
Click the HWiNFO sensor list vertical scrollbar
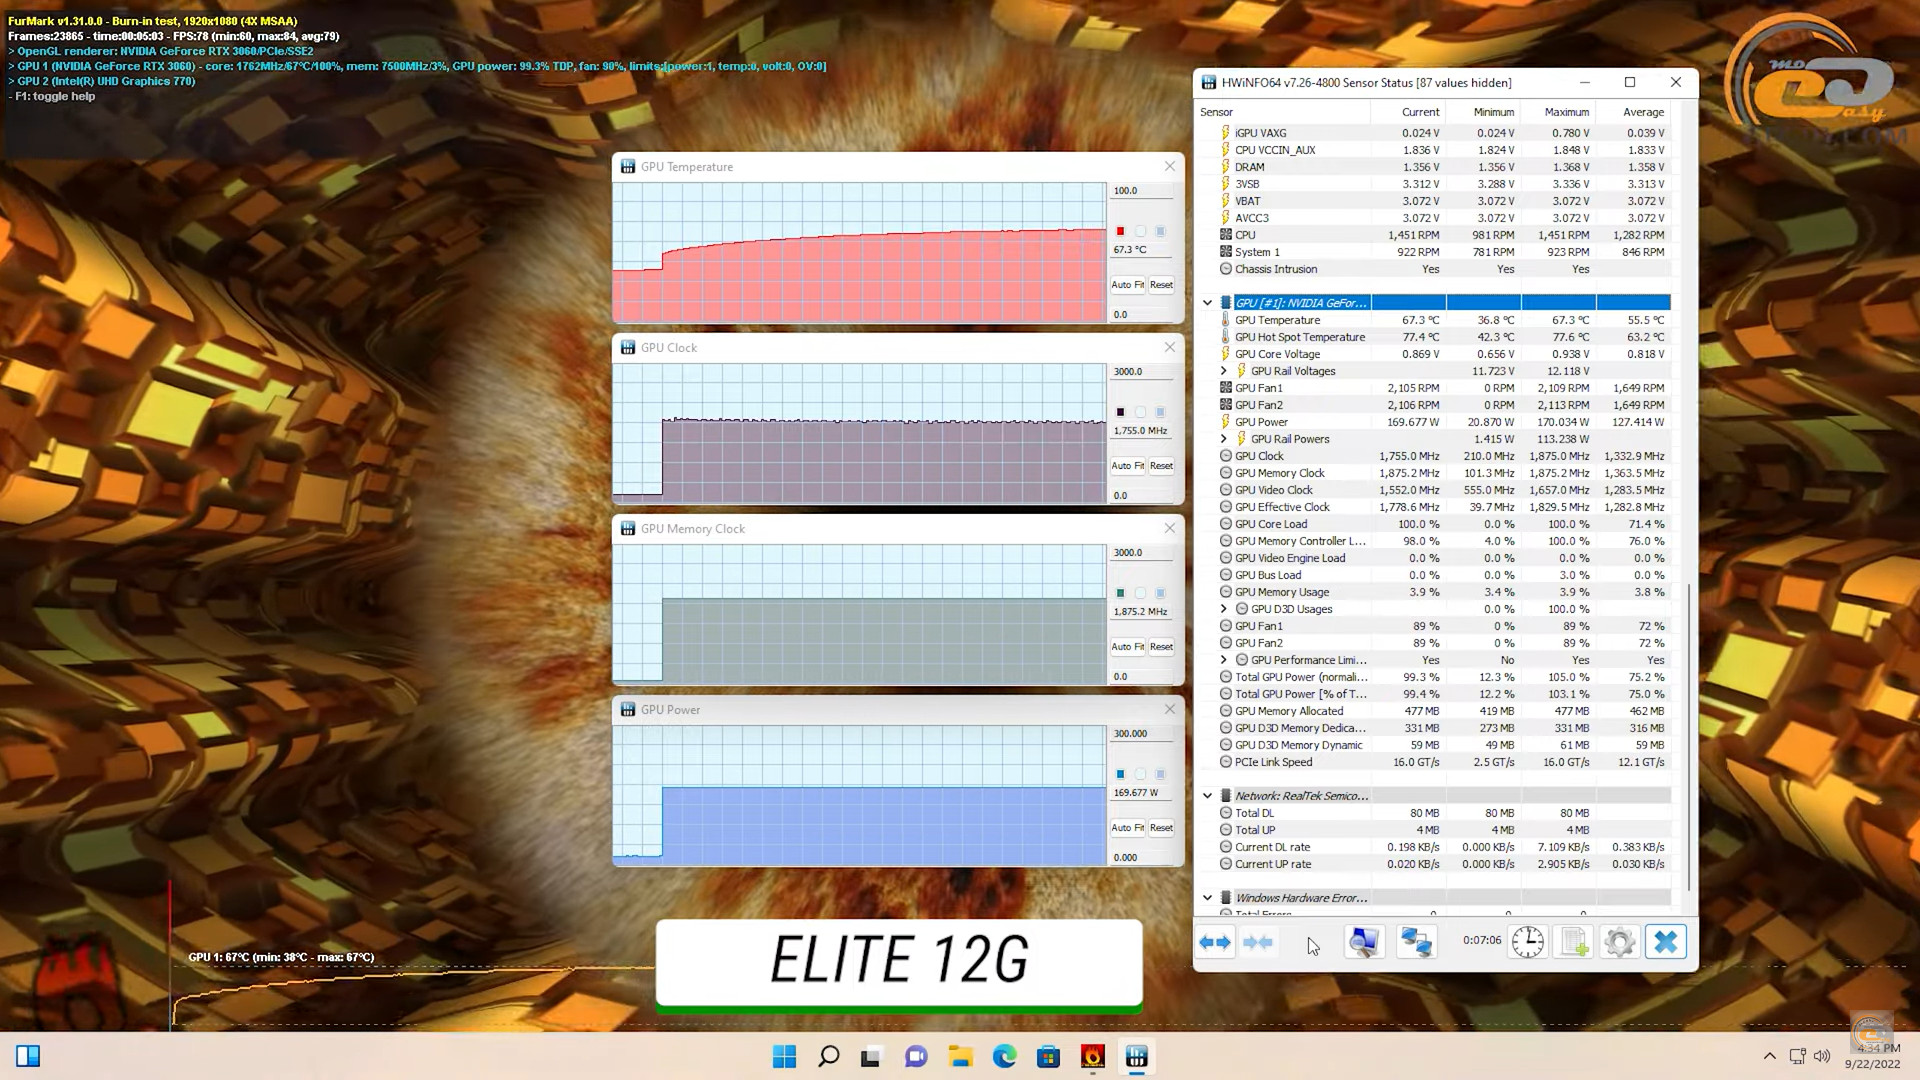(x=1689, y=737)
